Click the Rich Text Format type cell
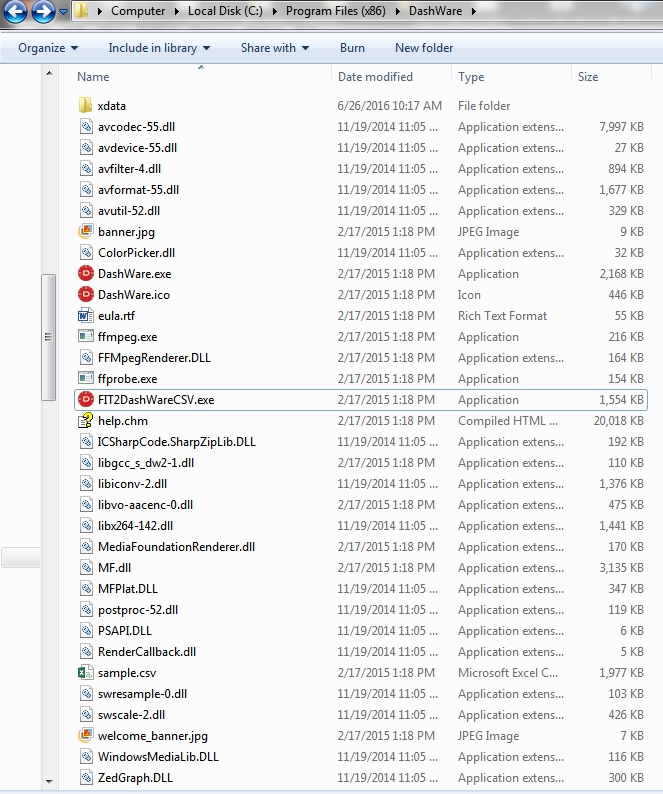Viewport: 663px width, 794px height. (x=502, y=315)
